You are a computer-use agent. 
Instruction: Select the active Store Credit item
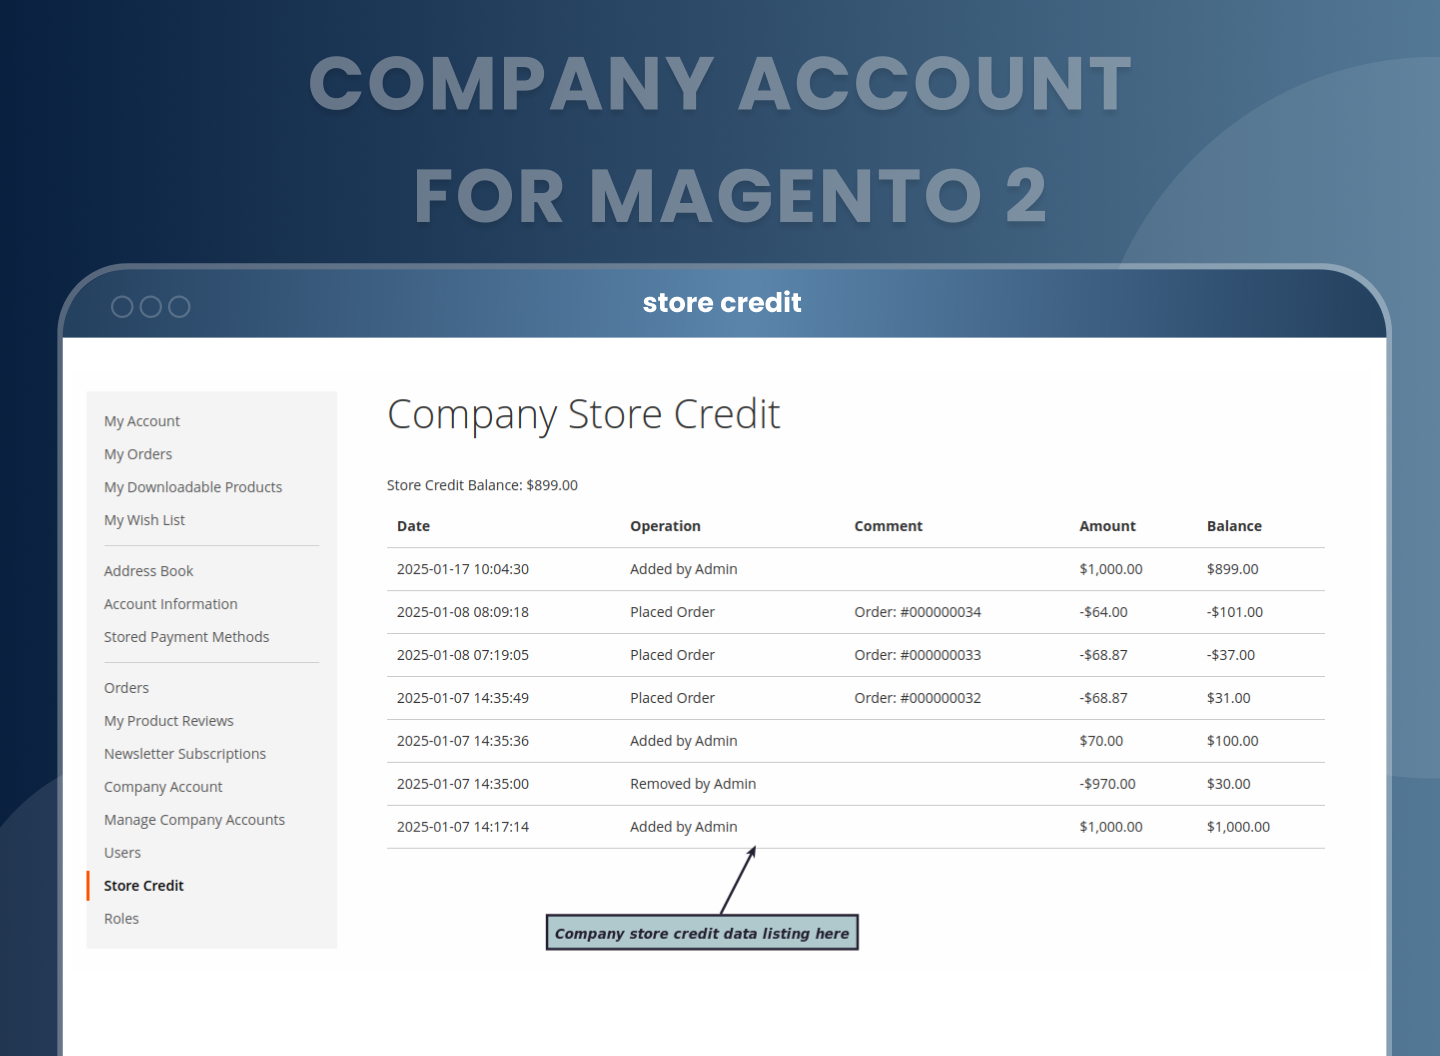tap(144, 886)
